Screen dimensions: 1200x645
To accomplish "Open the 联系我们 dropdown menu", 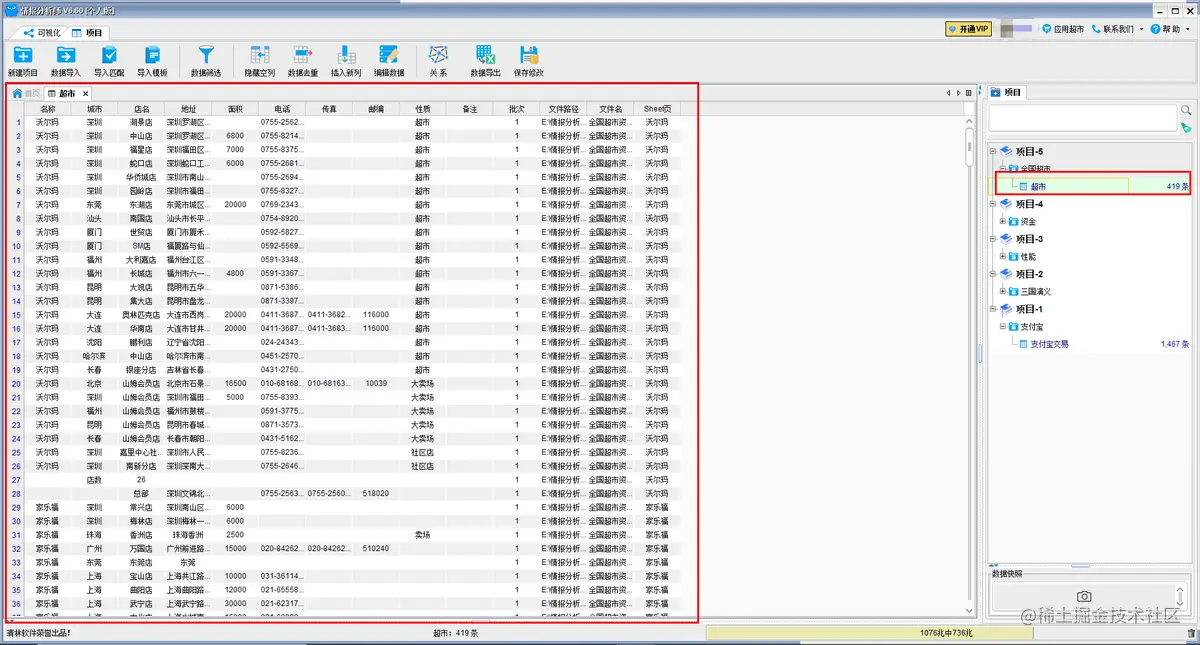I will coord(1118,30).
